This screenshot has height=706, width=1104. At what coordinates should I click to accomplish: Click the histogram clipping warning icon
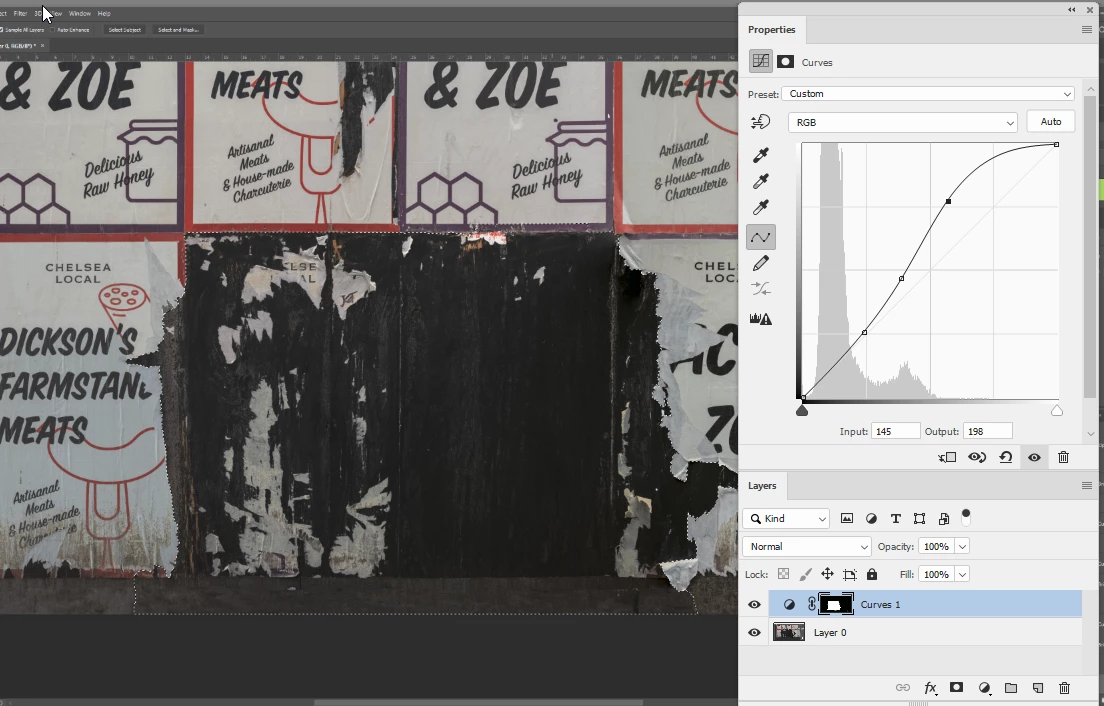click(x=760, y=319)
